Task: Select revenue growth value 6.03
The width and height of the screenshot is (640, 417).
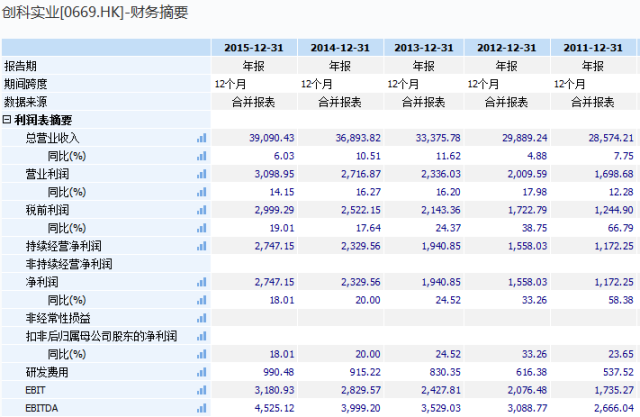Action: [284, 156]
